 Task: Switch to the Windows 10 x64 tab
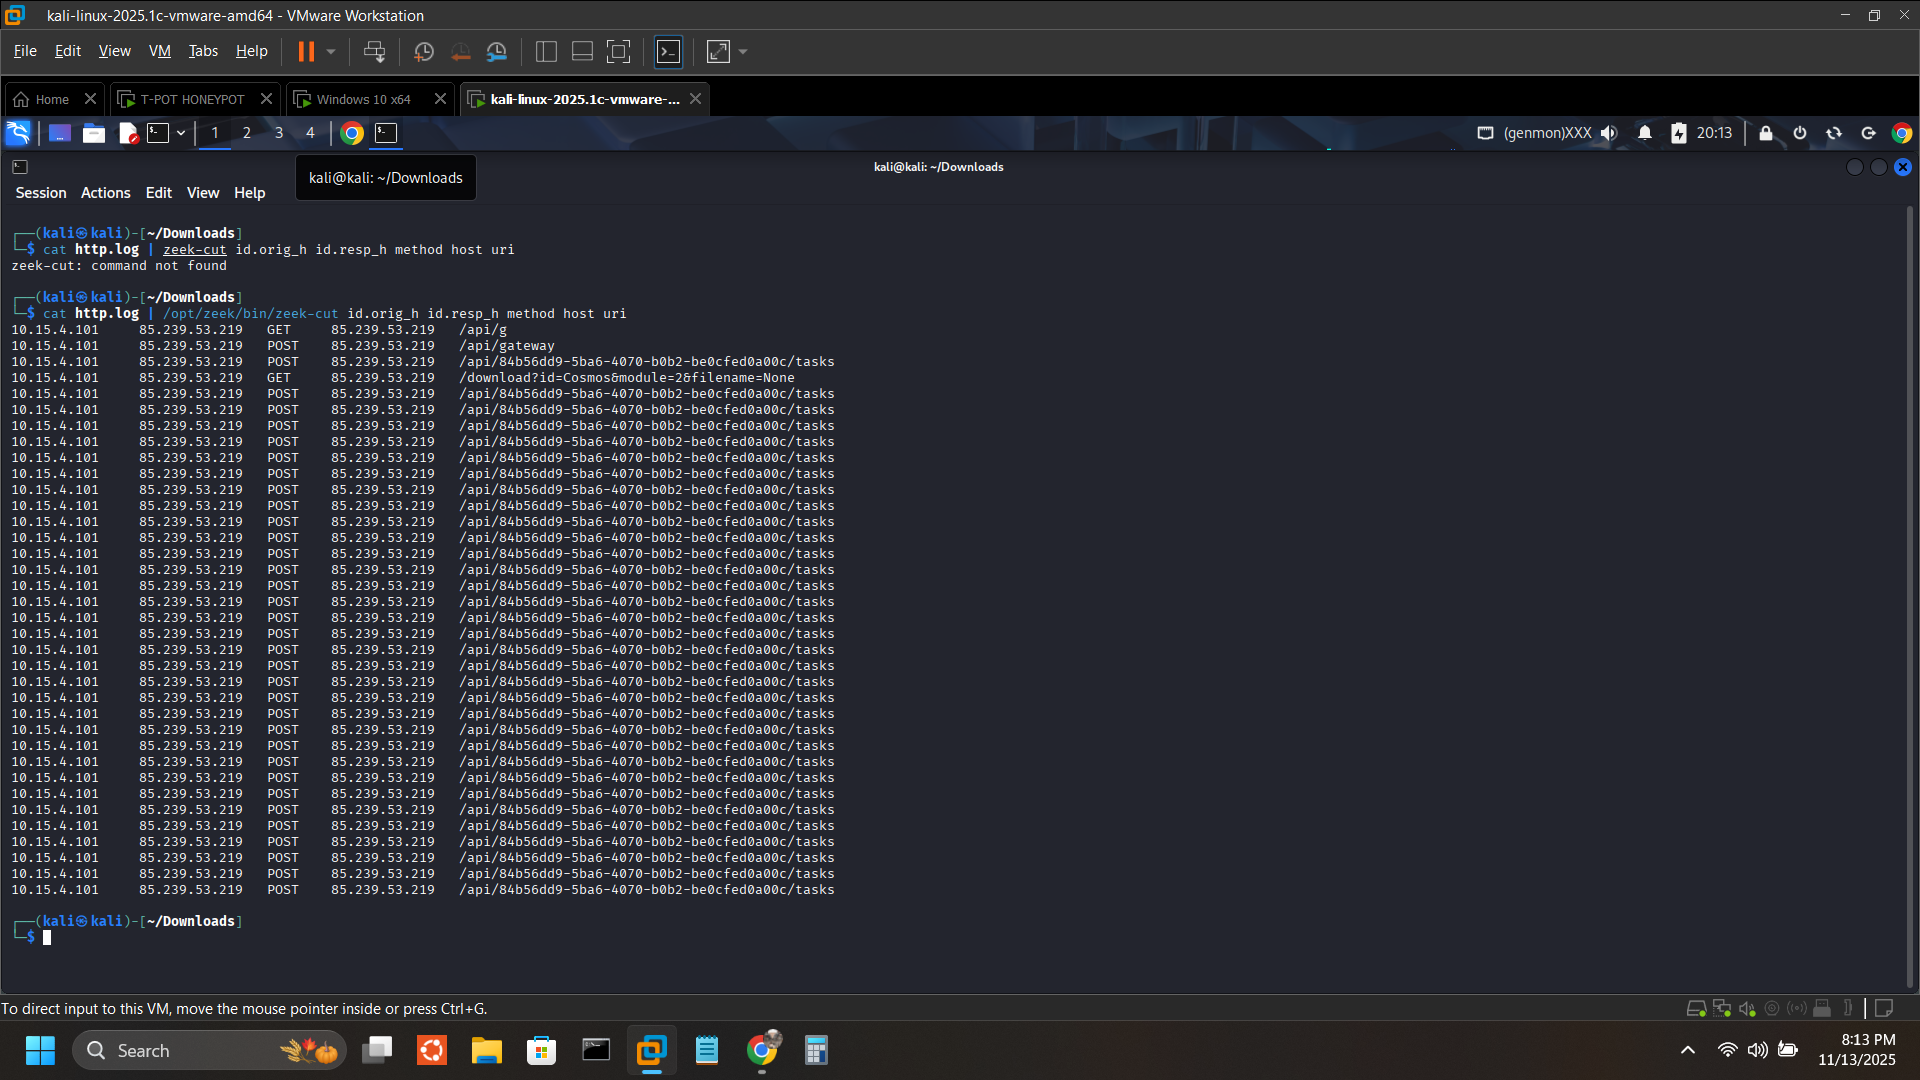coord(364,99)
